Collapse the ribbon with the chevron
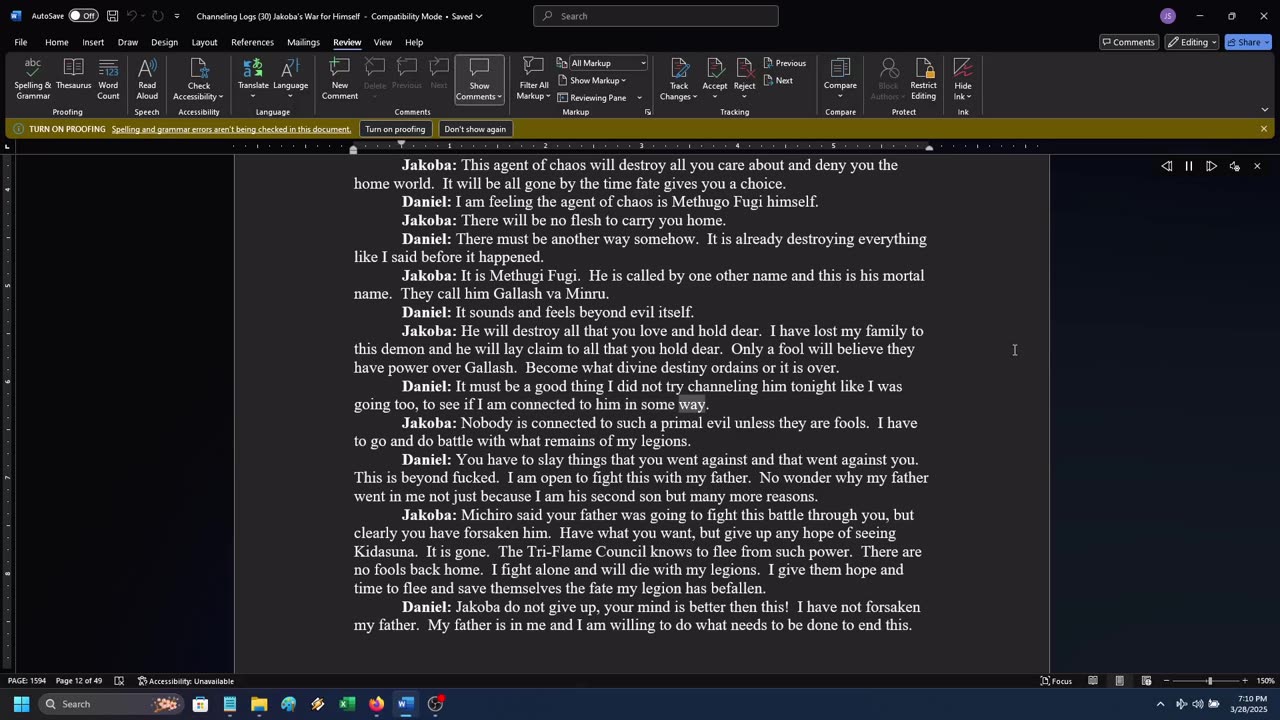This screenshot has width=1280, height=720. [1264, 110]
